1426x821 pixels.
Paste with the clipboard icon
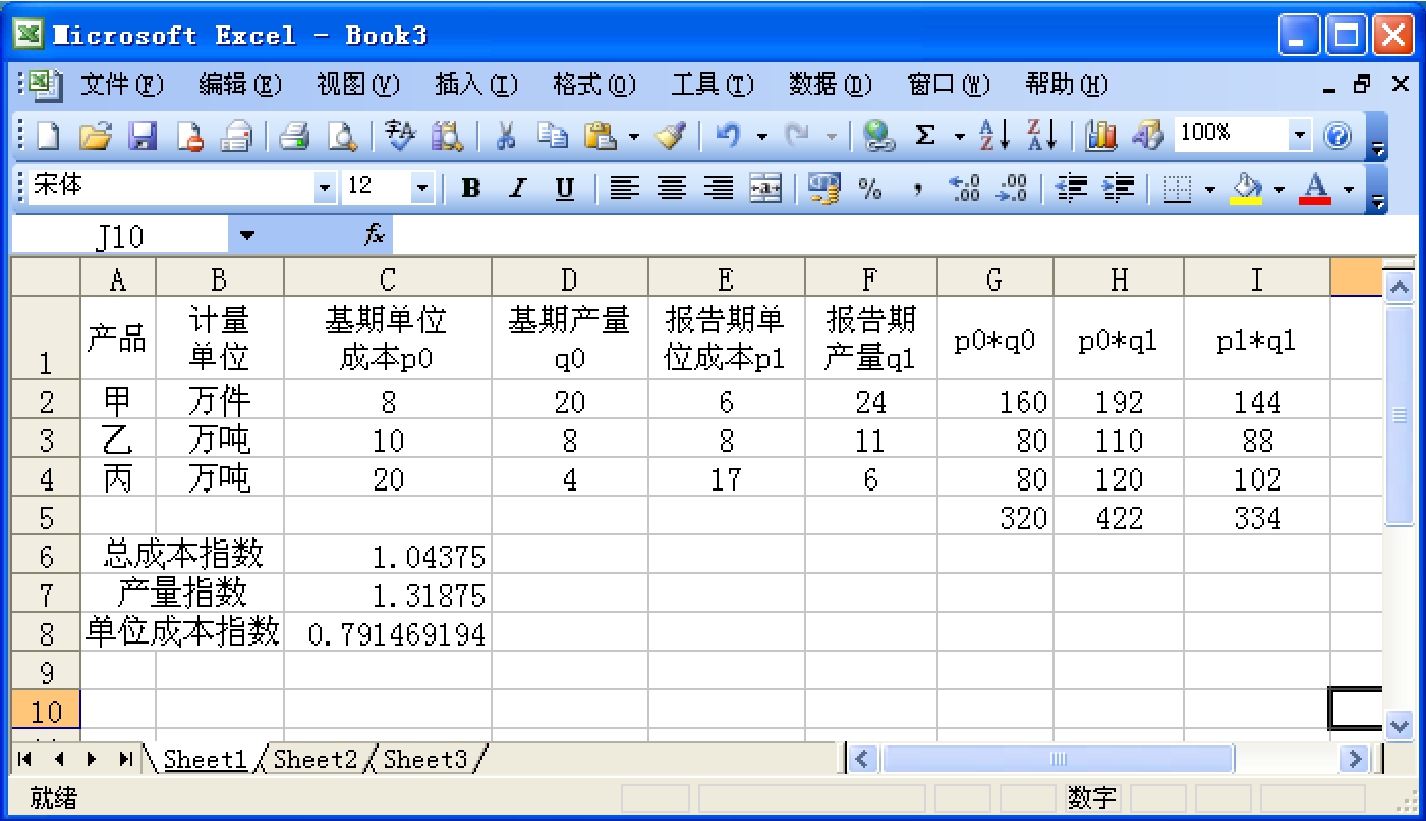point(600,135)
